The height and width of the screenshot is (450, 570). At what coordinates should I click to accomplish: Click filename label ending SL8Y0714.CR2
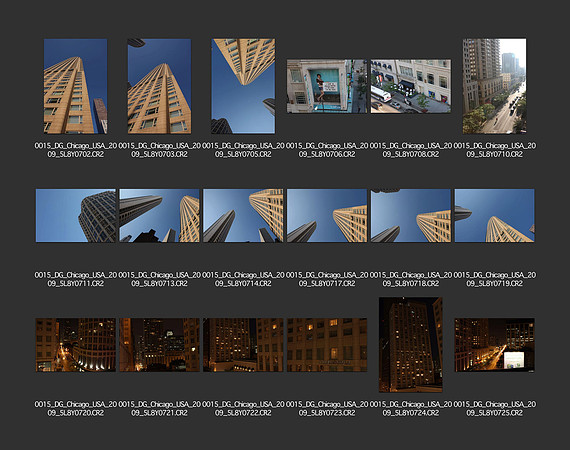click(x=243, y=279)
